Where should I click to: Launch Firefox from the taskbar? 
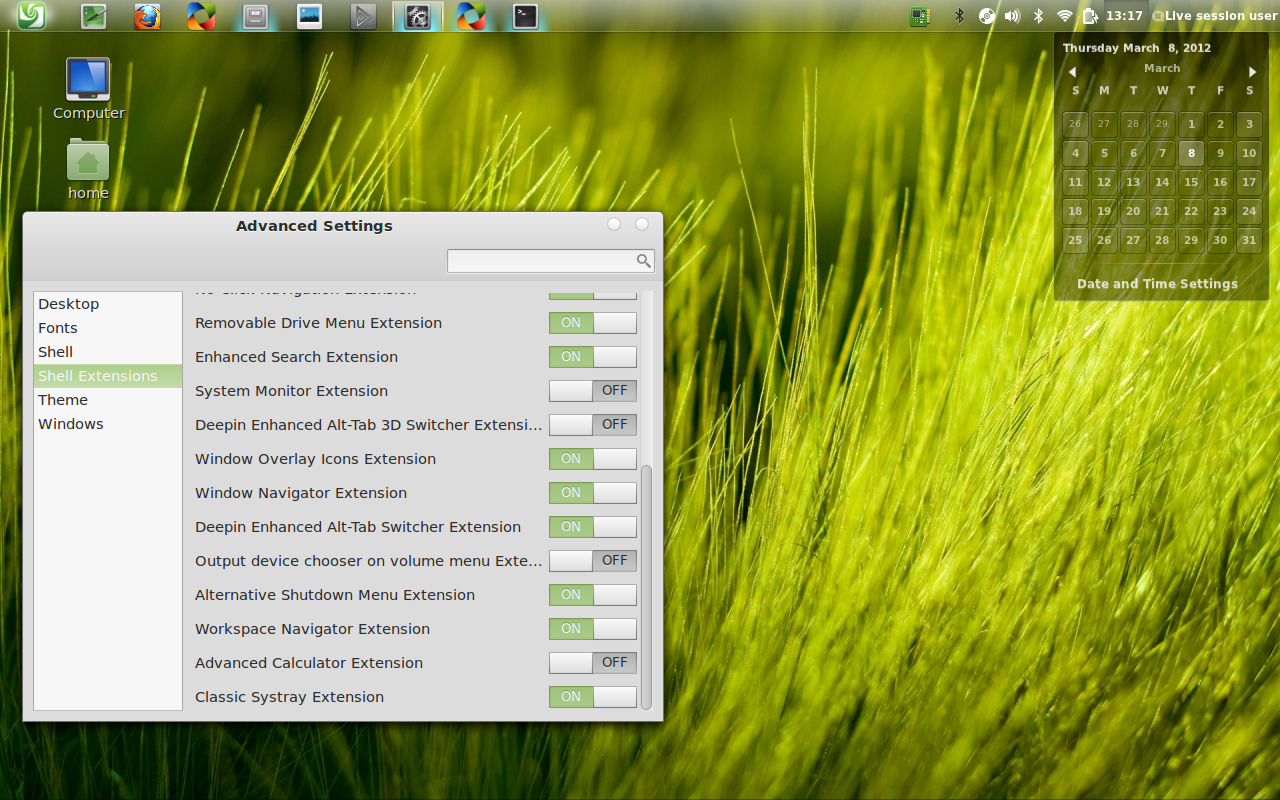[147, 16]
